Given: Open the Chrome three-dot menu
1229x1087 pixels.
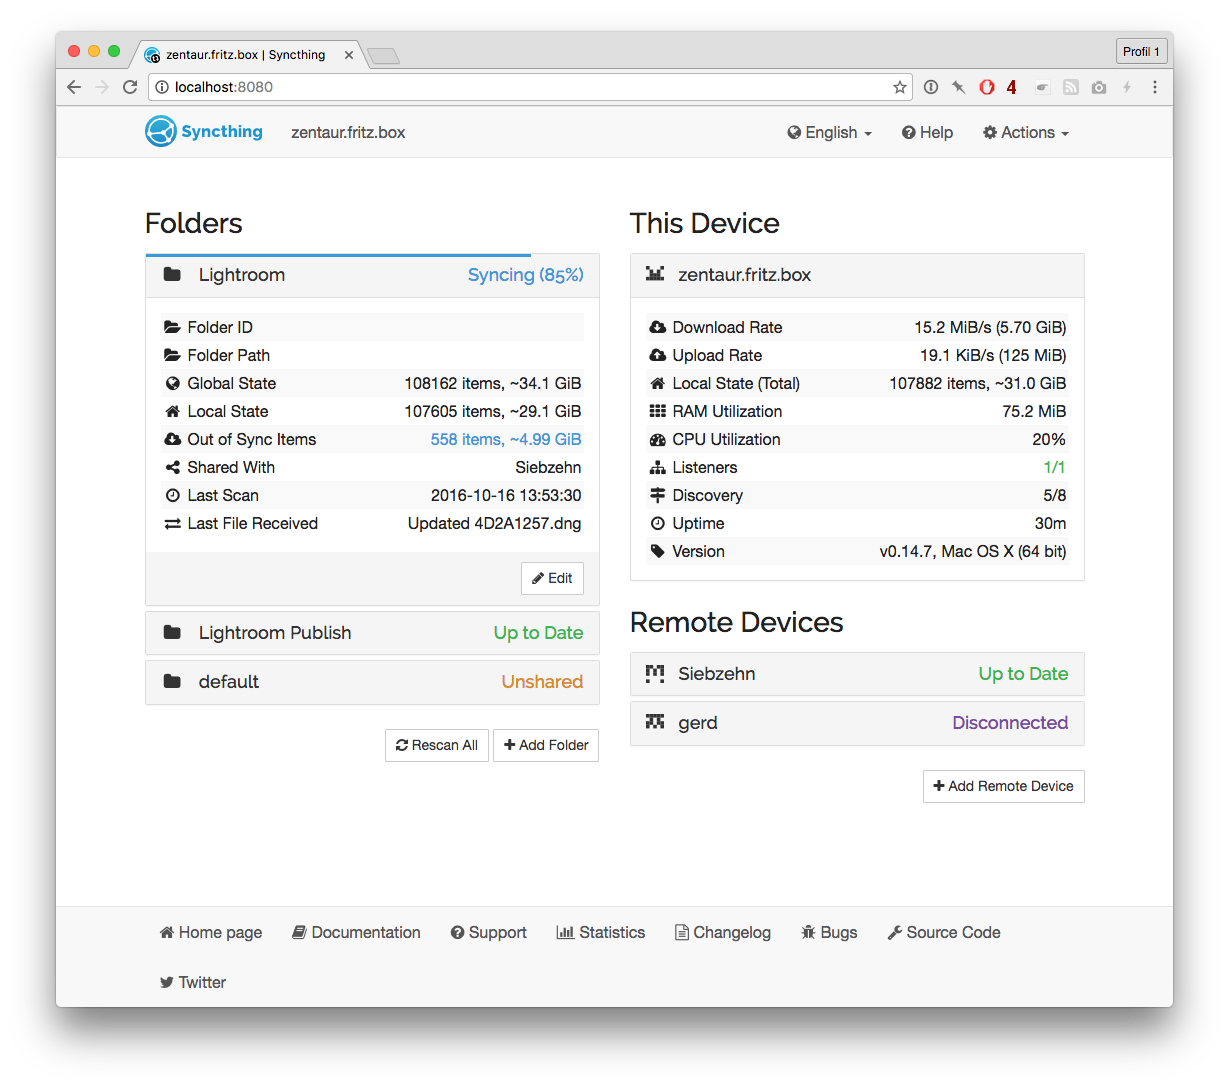Looking at the screenshot, I should (1155, 87).
